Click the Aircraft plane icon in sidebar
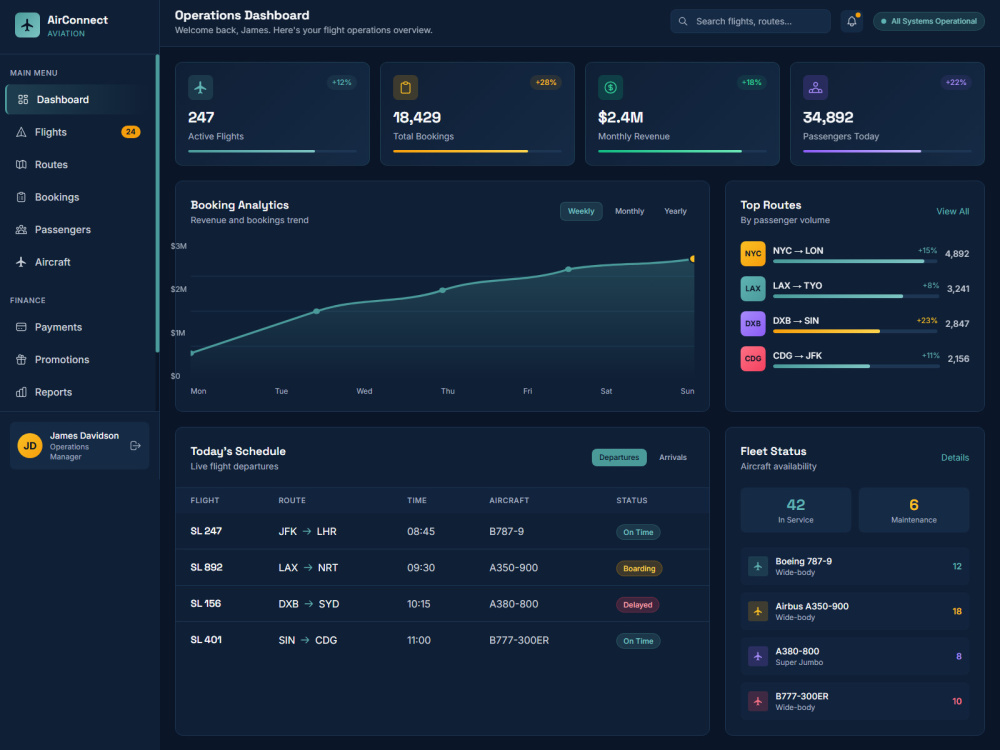1000x750 pixels. click(21, 262)
